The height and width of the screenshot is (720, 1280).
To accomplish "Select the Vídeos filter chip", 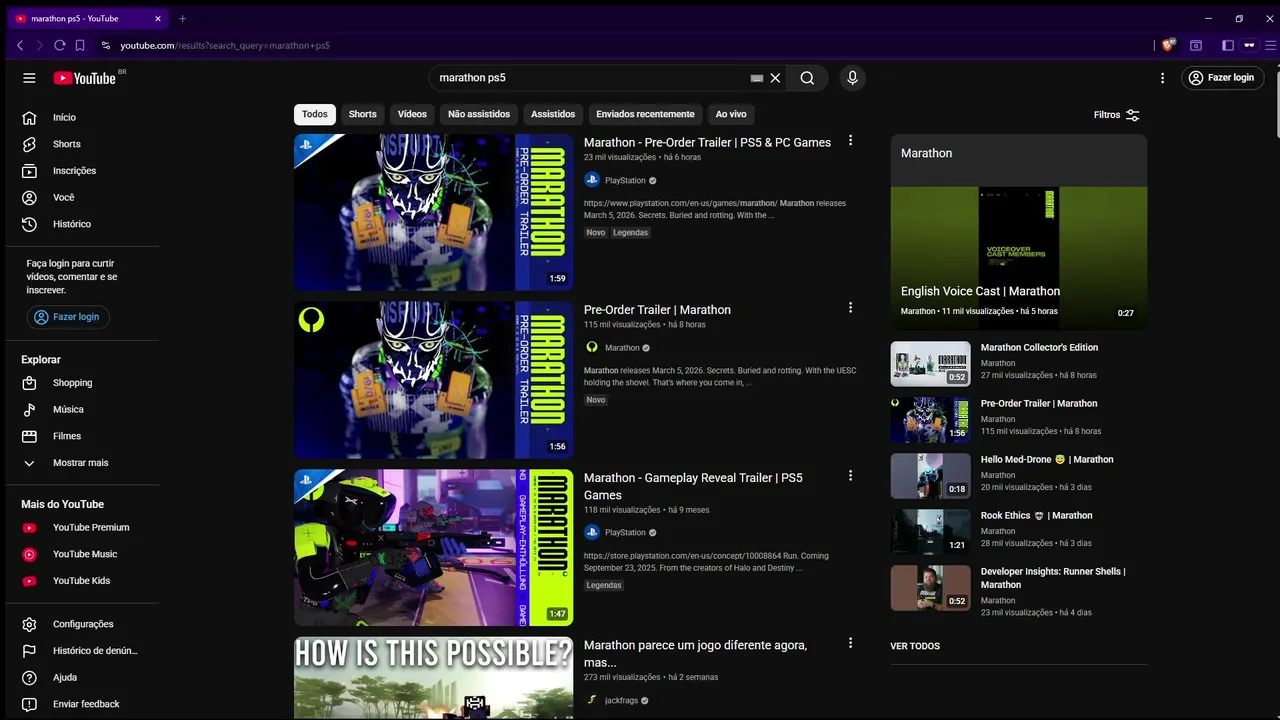I will tap(412, 114).
